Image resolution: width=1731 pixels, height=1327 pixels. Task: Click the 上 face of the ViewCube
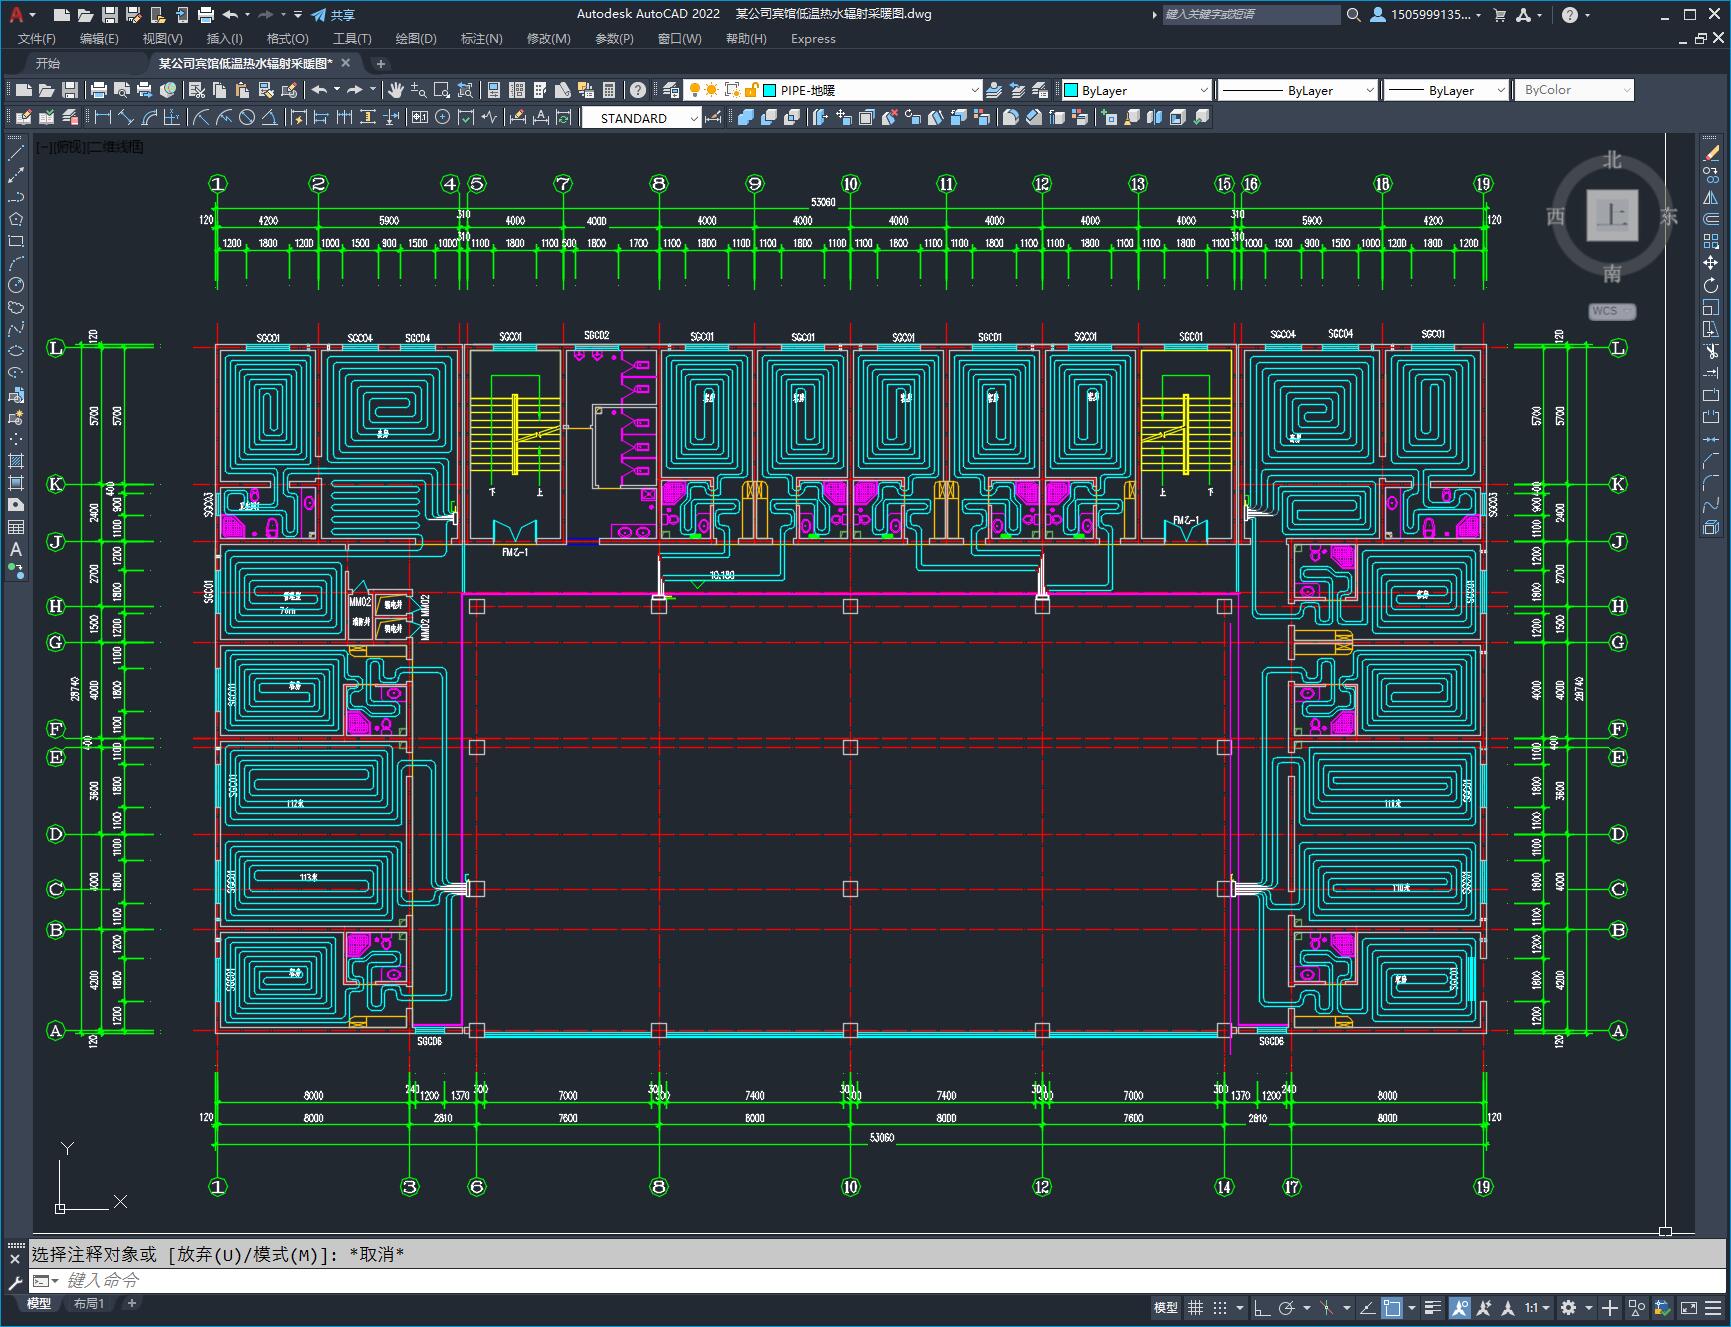1612,215
